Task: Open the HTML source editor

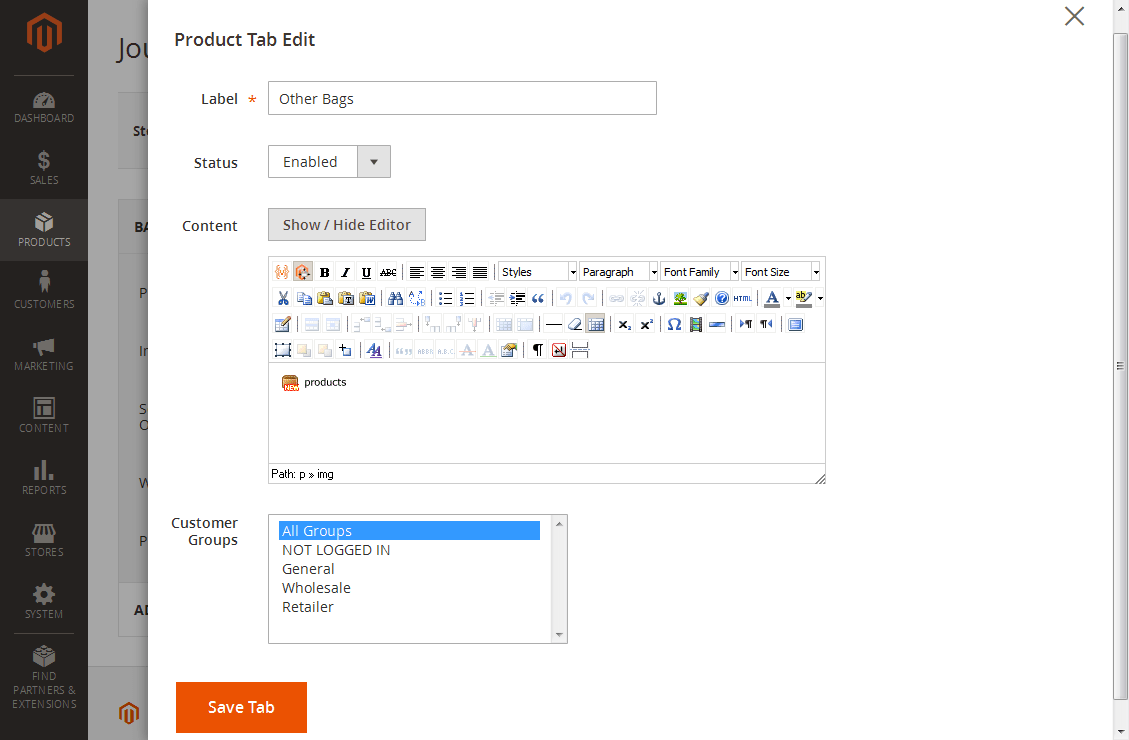Action: pyautogui.click(x=741, y=297)
